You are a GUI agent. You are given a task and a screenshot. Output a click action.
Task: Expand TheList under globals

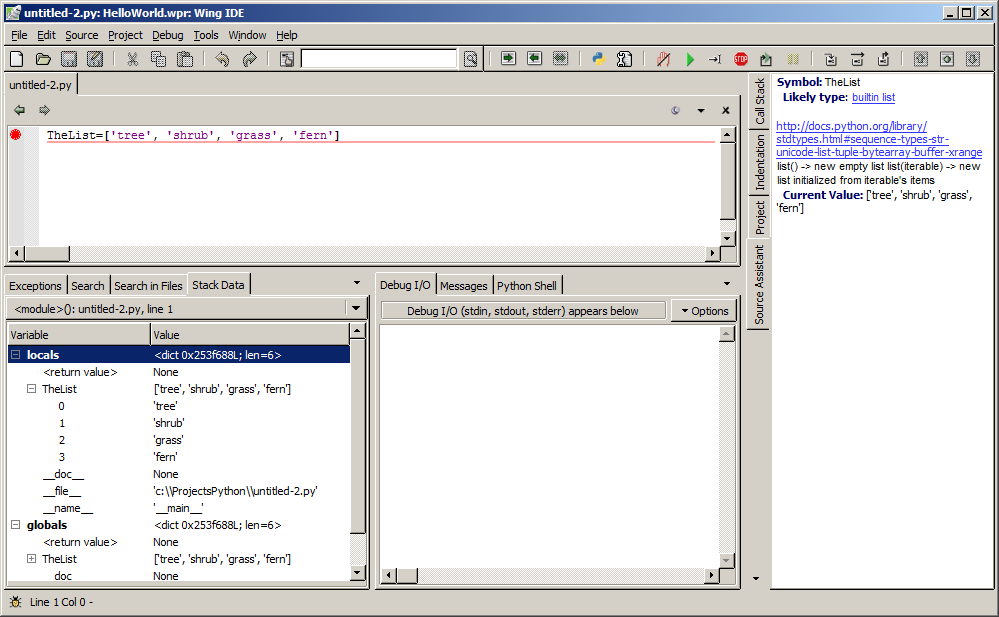tap(32, 559)
